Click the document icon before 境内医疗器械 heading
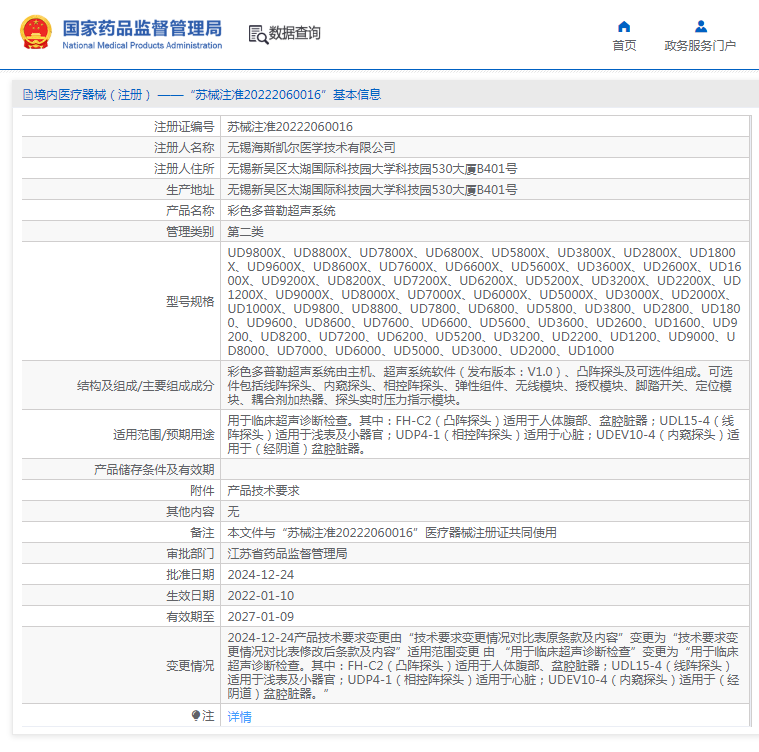The height and width of the screenshot is (752, 759). click(27, 95)
